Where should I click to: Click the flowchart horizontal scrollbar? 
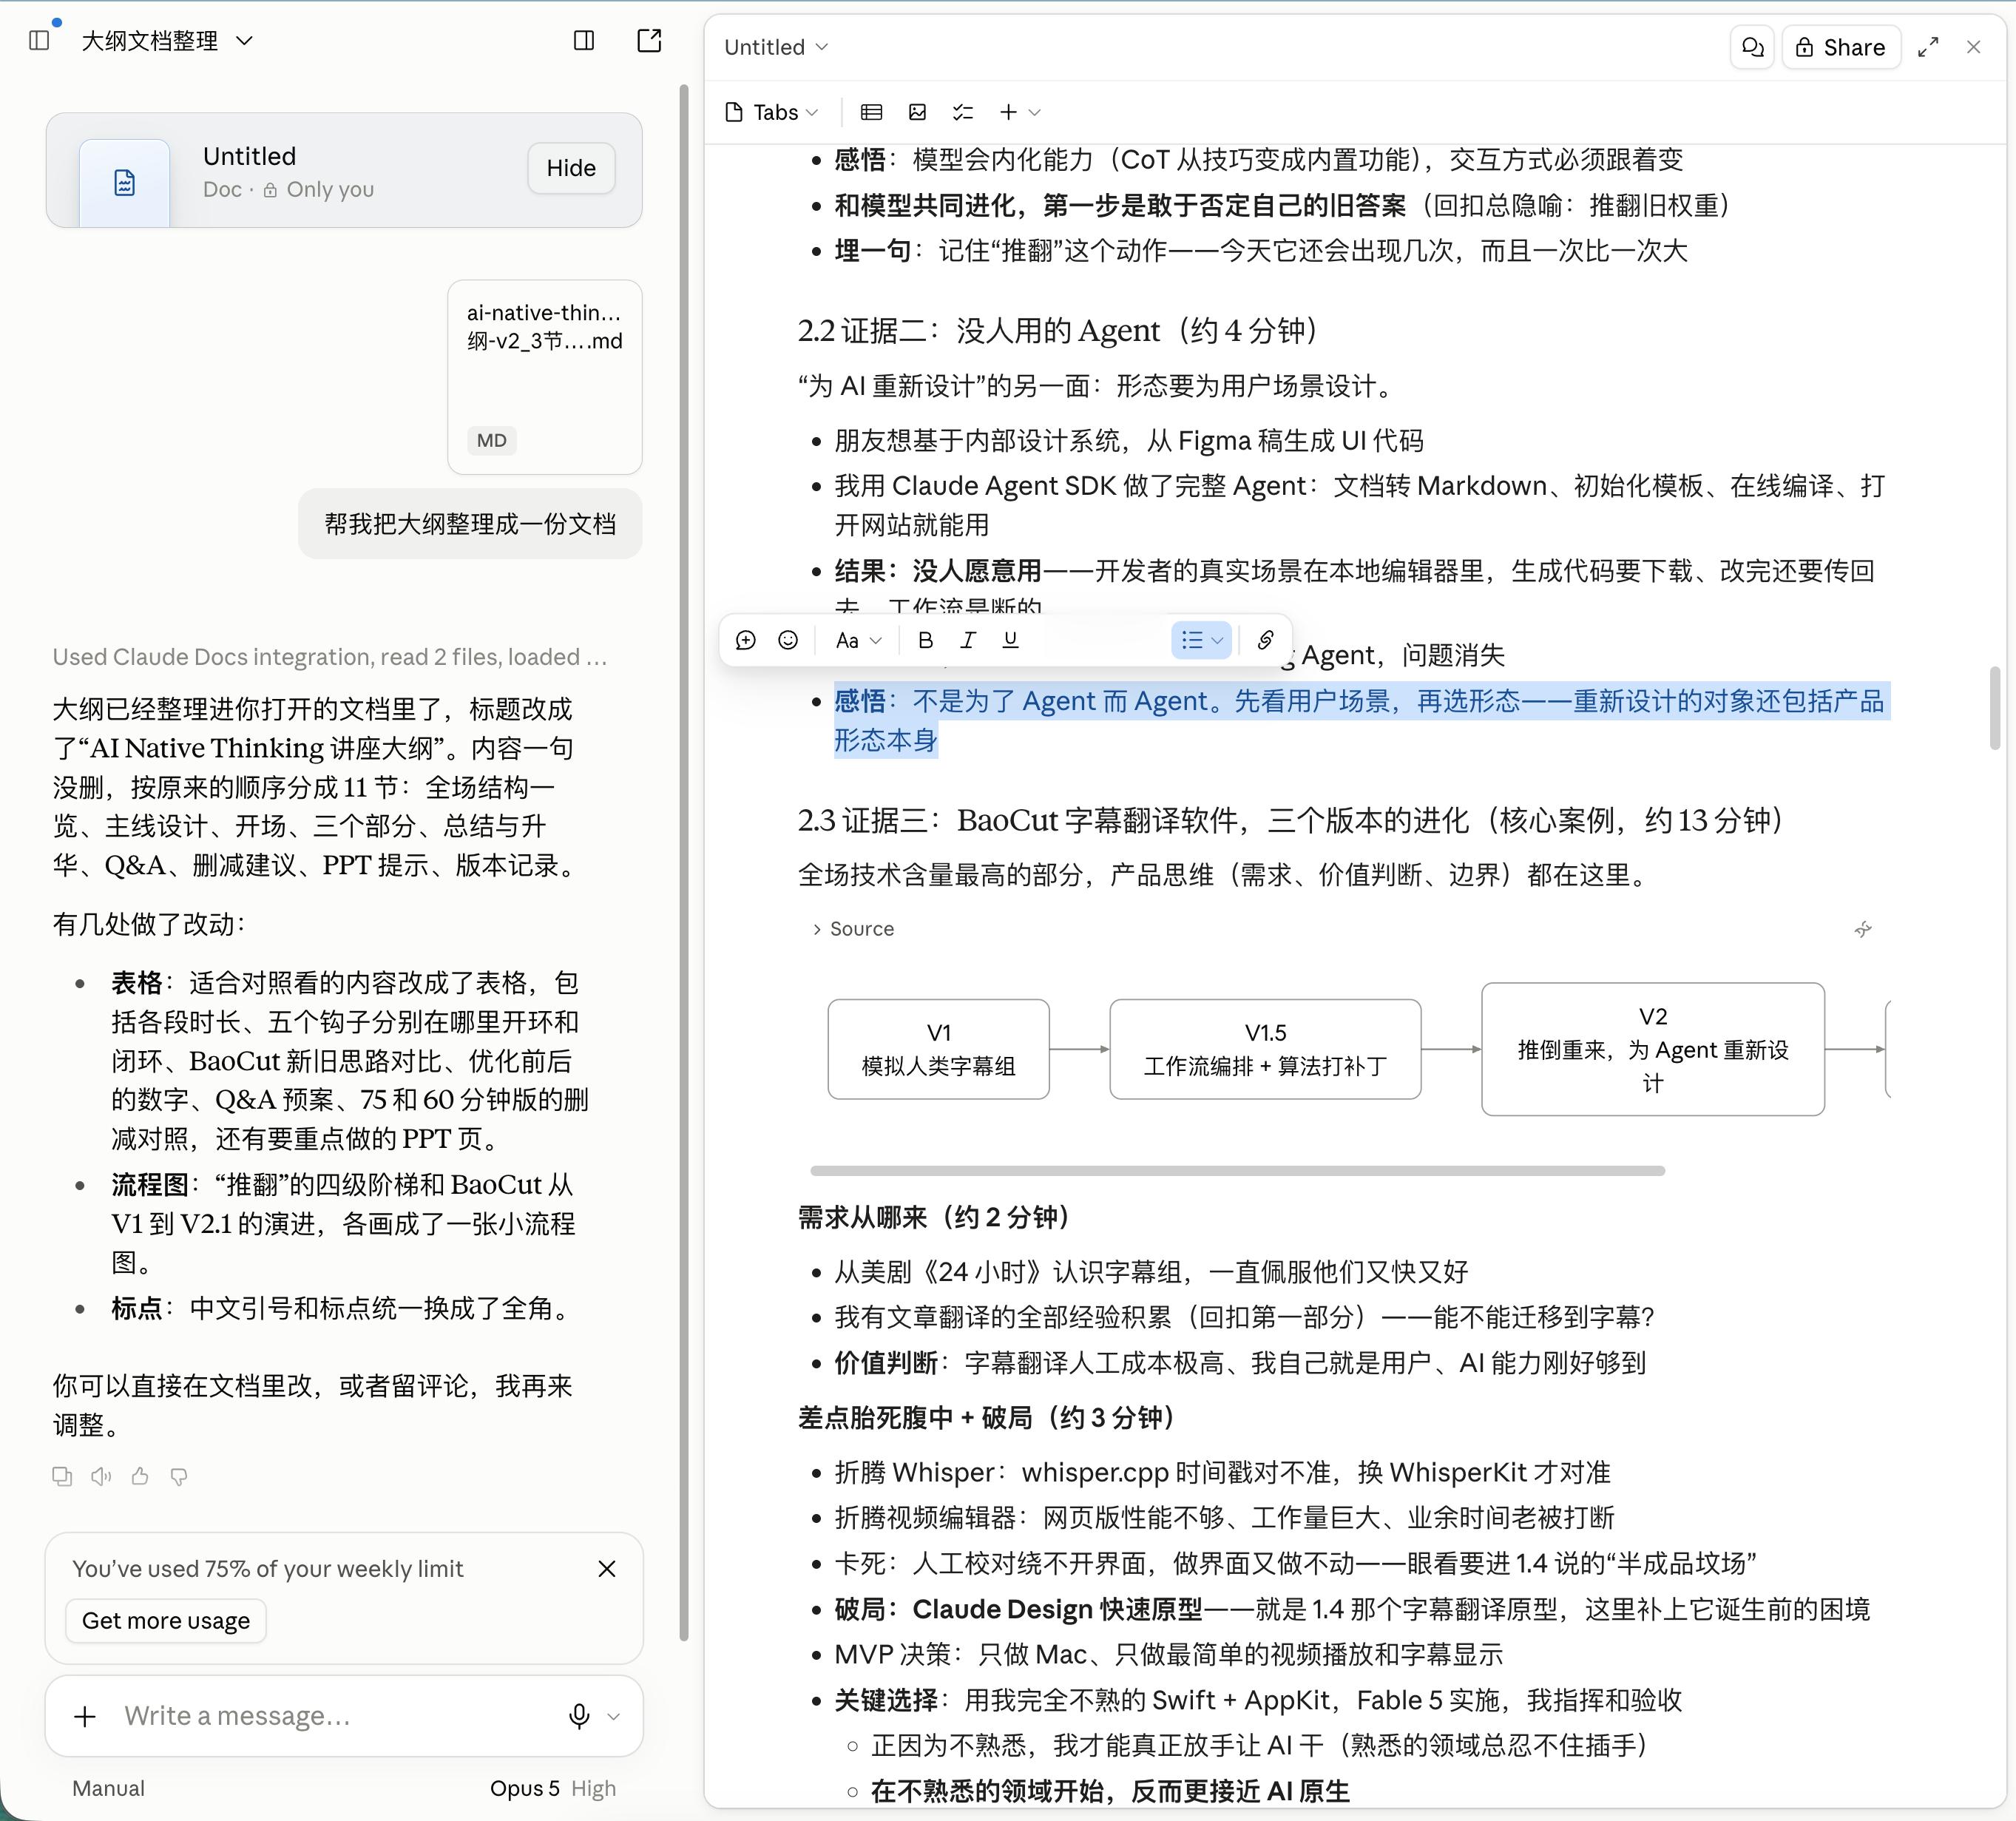(1237, 1170)
